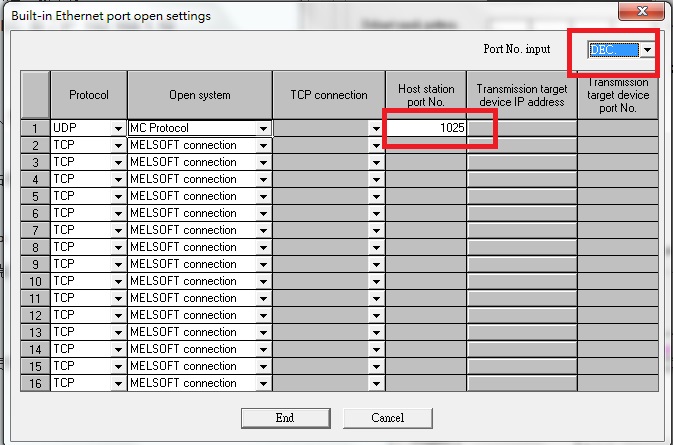Expand Open system dropdown in row 16
This screenshot has height=445, width=673.
[x=263, y=383]
